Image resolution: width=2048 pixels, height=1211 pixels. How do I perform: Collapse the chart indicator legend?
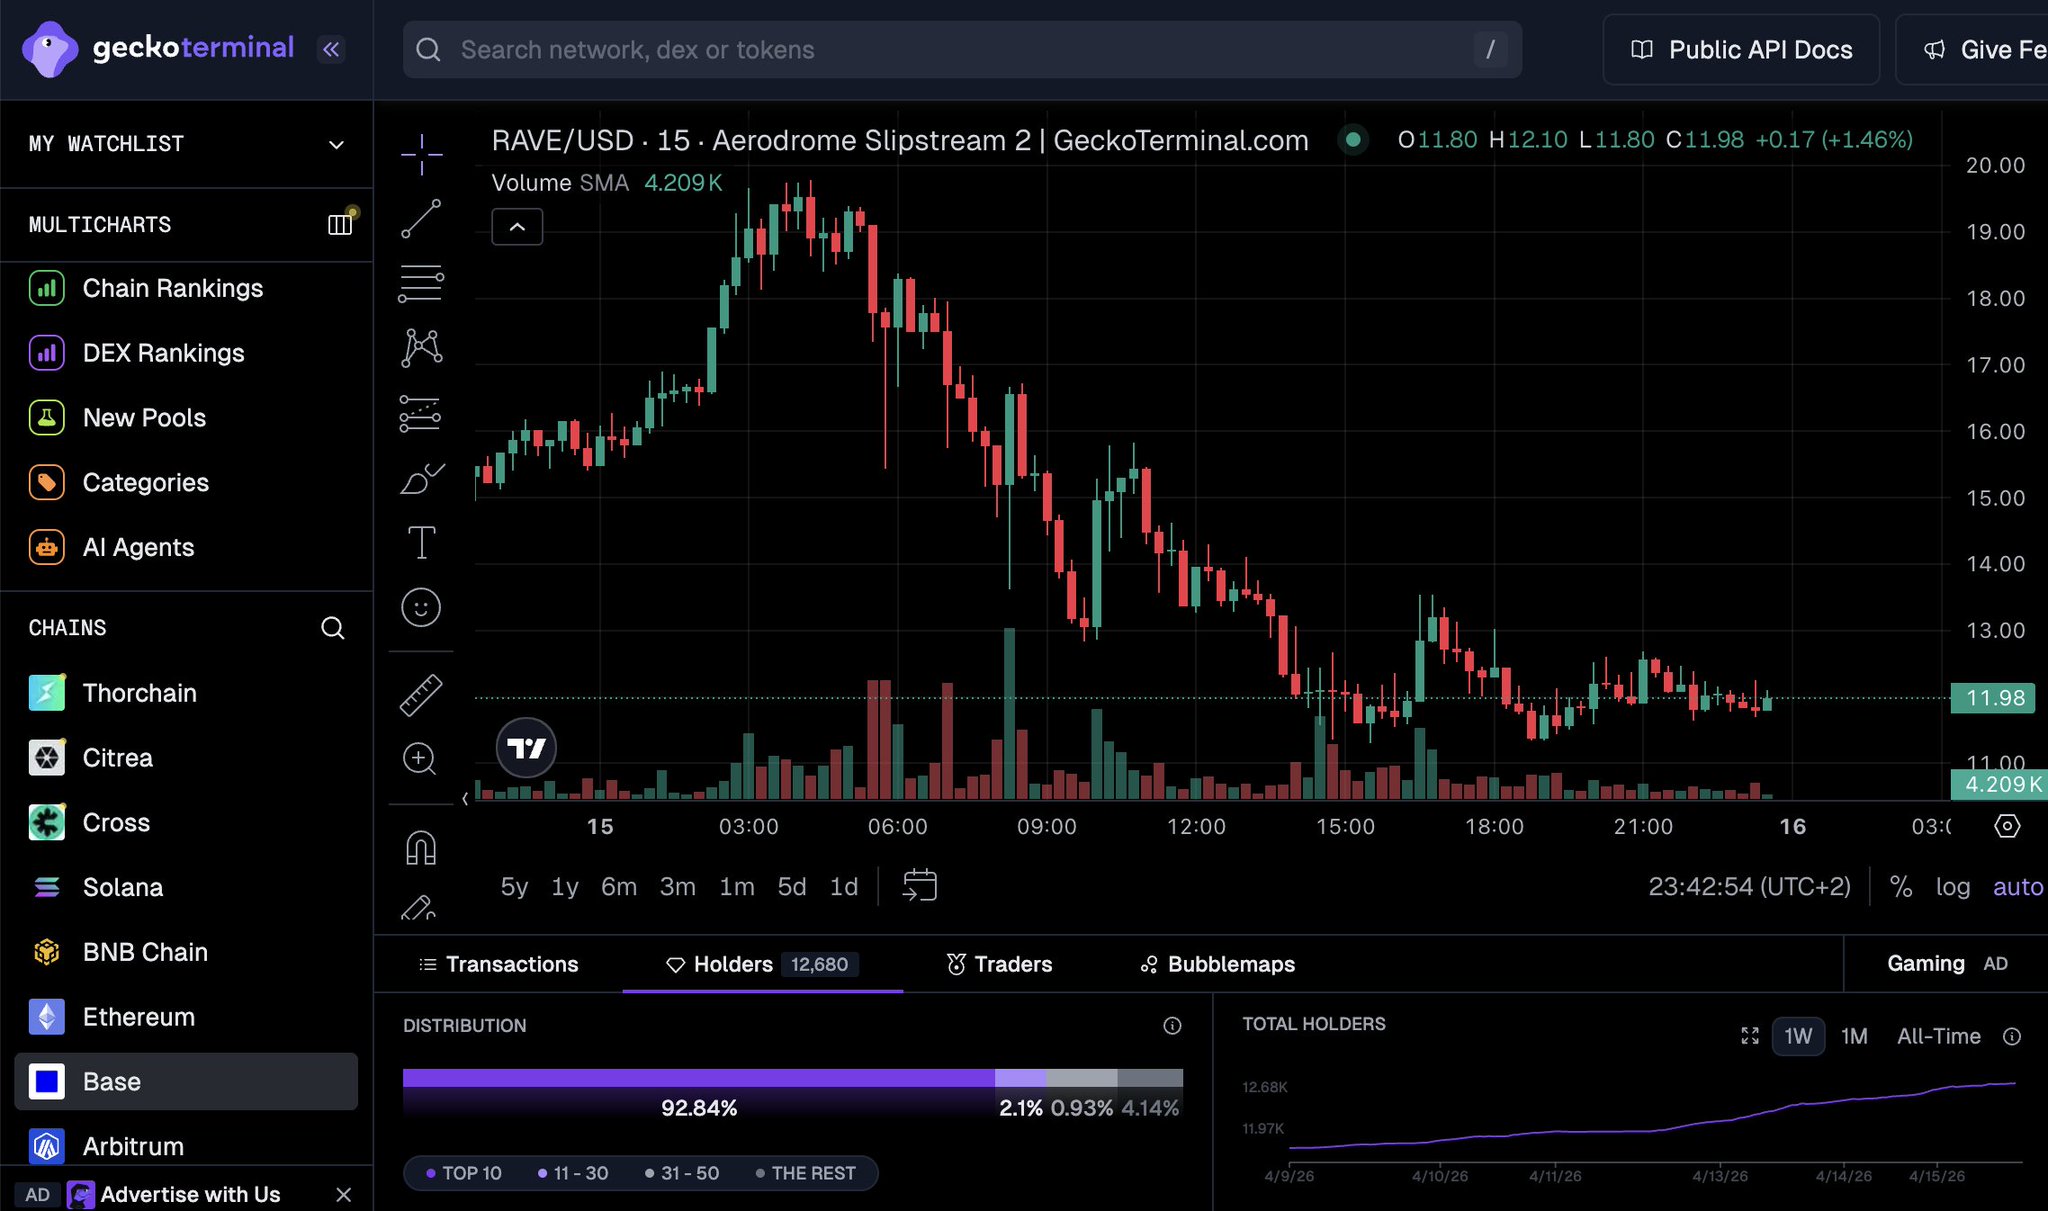517,227
